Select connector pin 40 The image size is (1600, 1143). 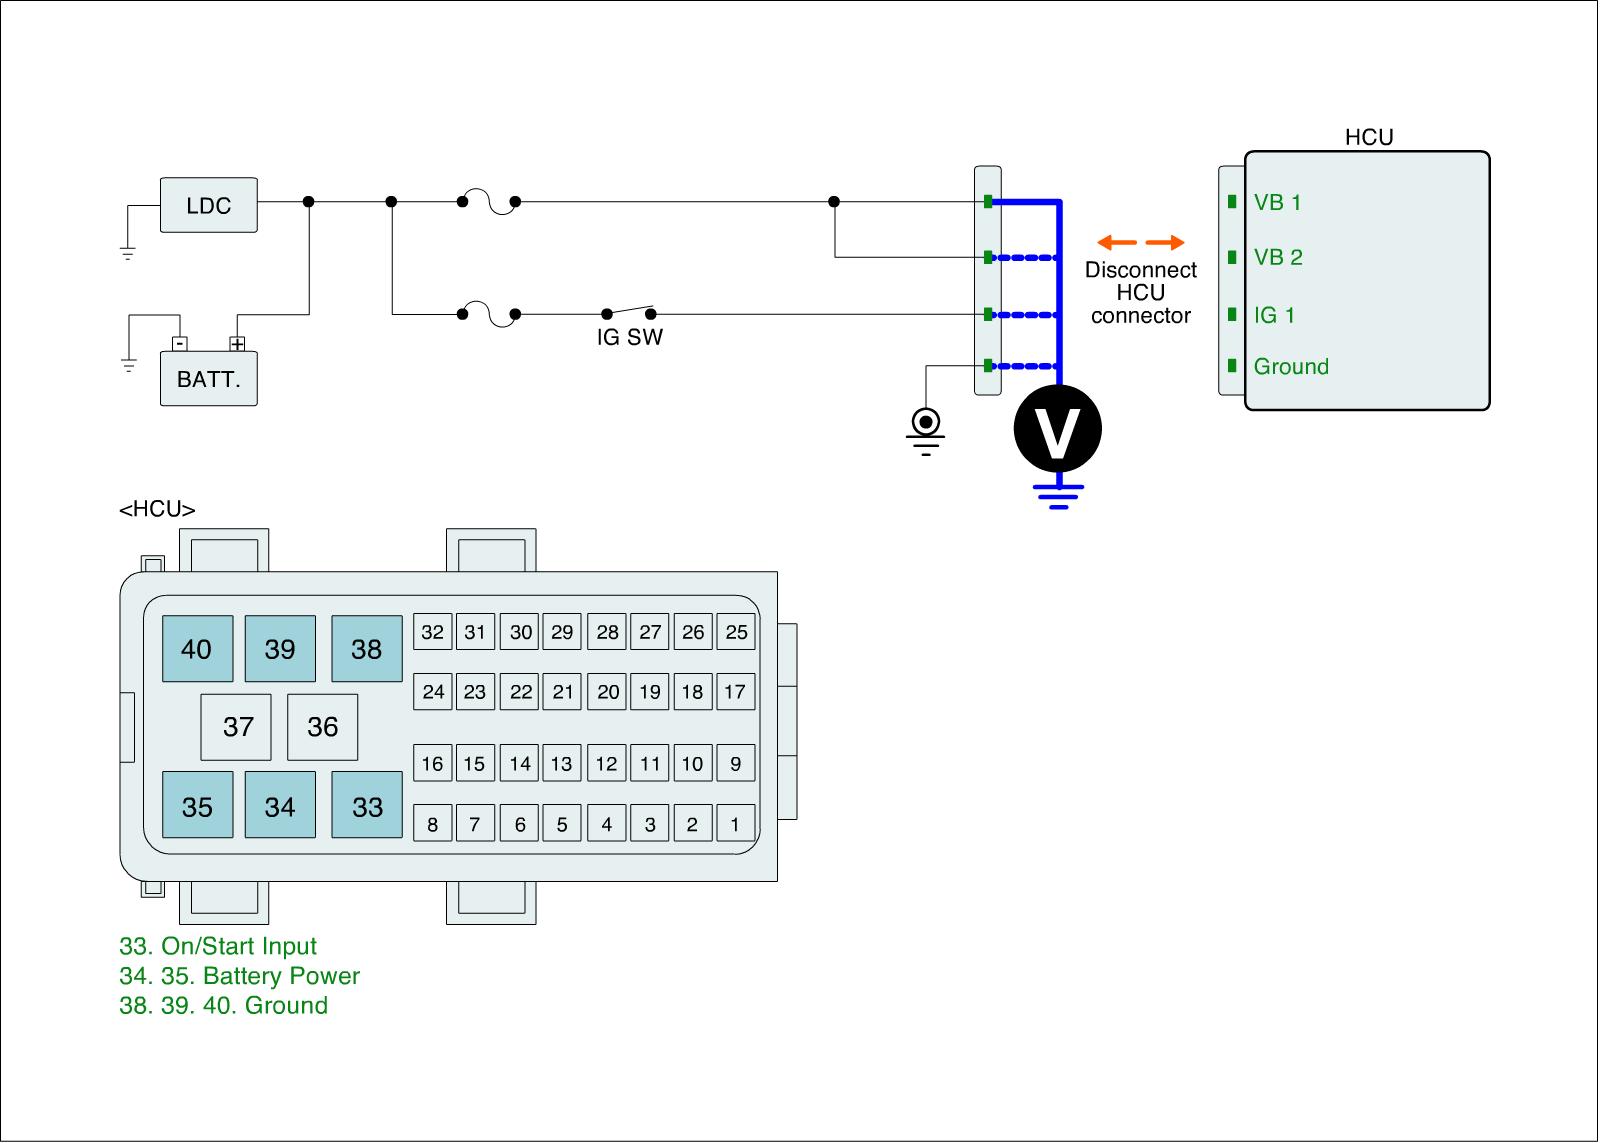pos(197,649)
